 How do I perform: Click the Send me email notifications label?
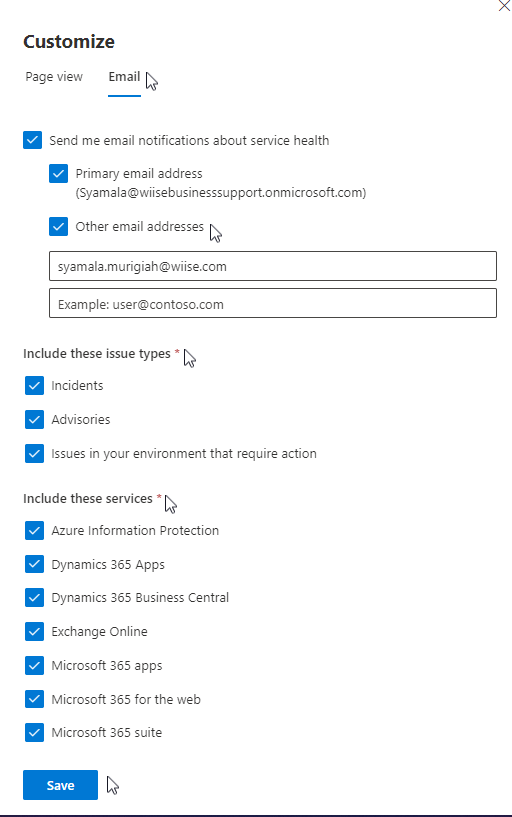tap(189, 140)
